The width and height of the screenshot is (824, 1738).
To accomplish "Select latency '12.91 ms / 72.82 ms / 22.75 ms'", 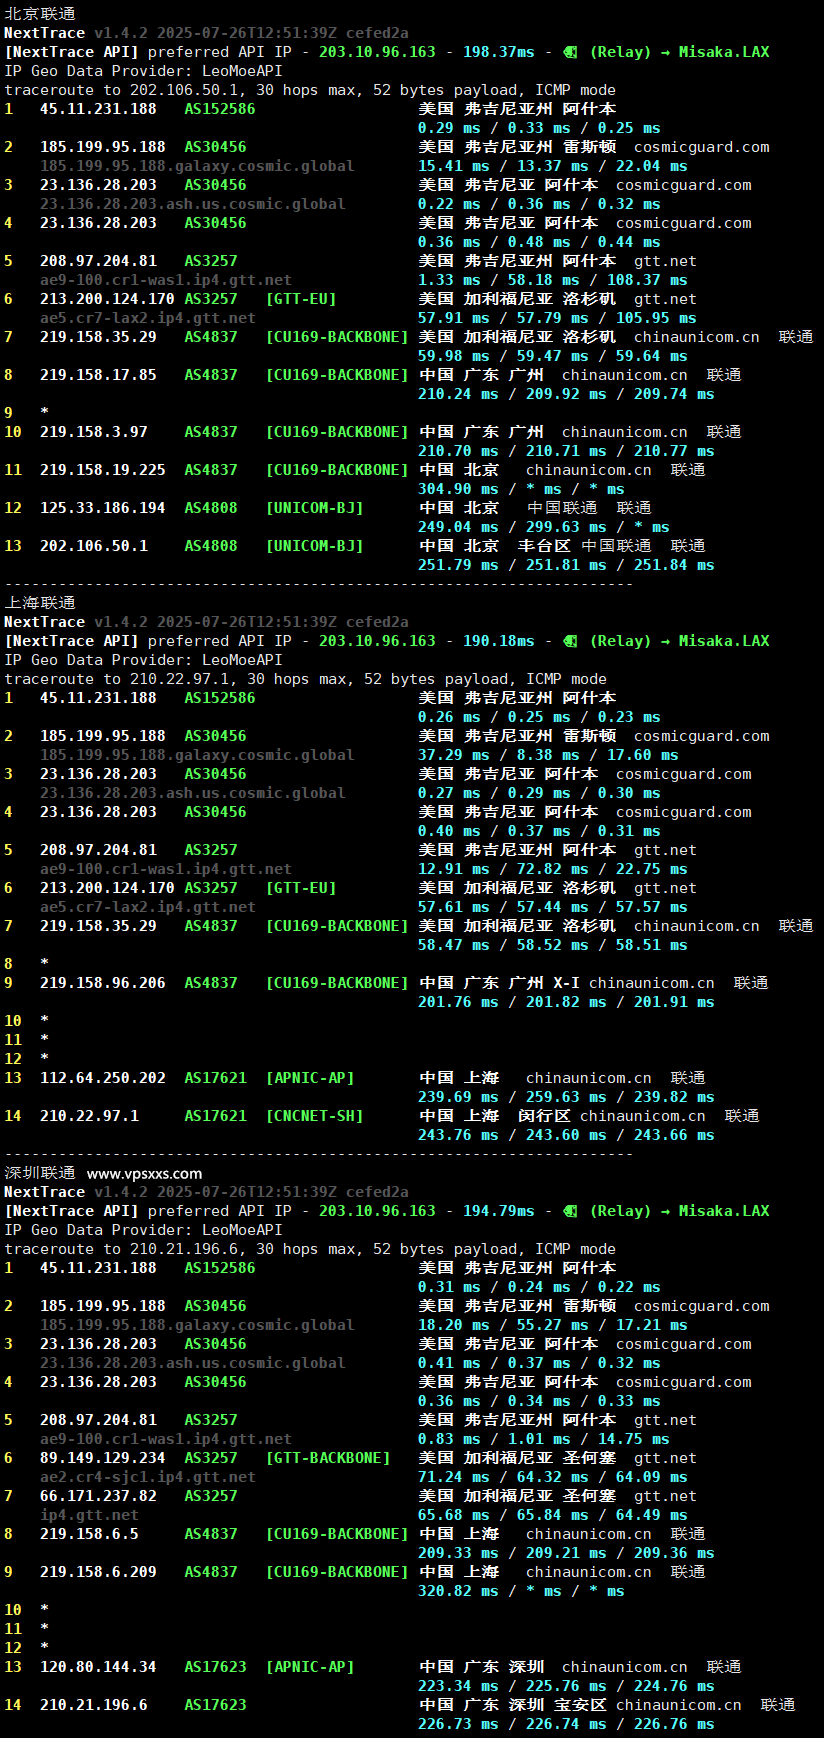I will pyautogui.click(x=553, y=869).
